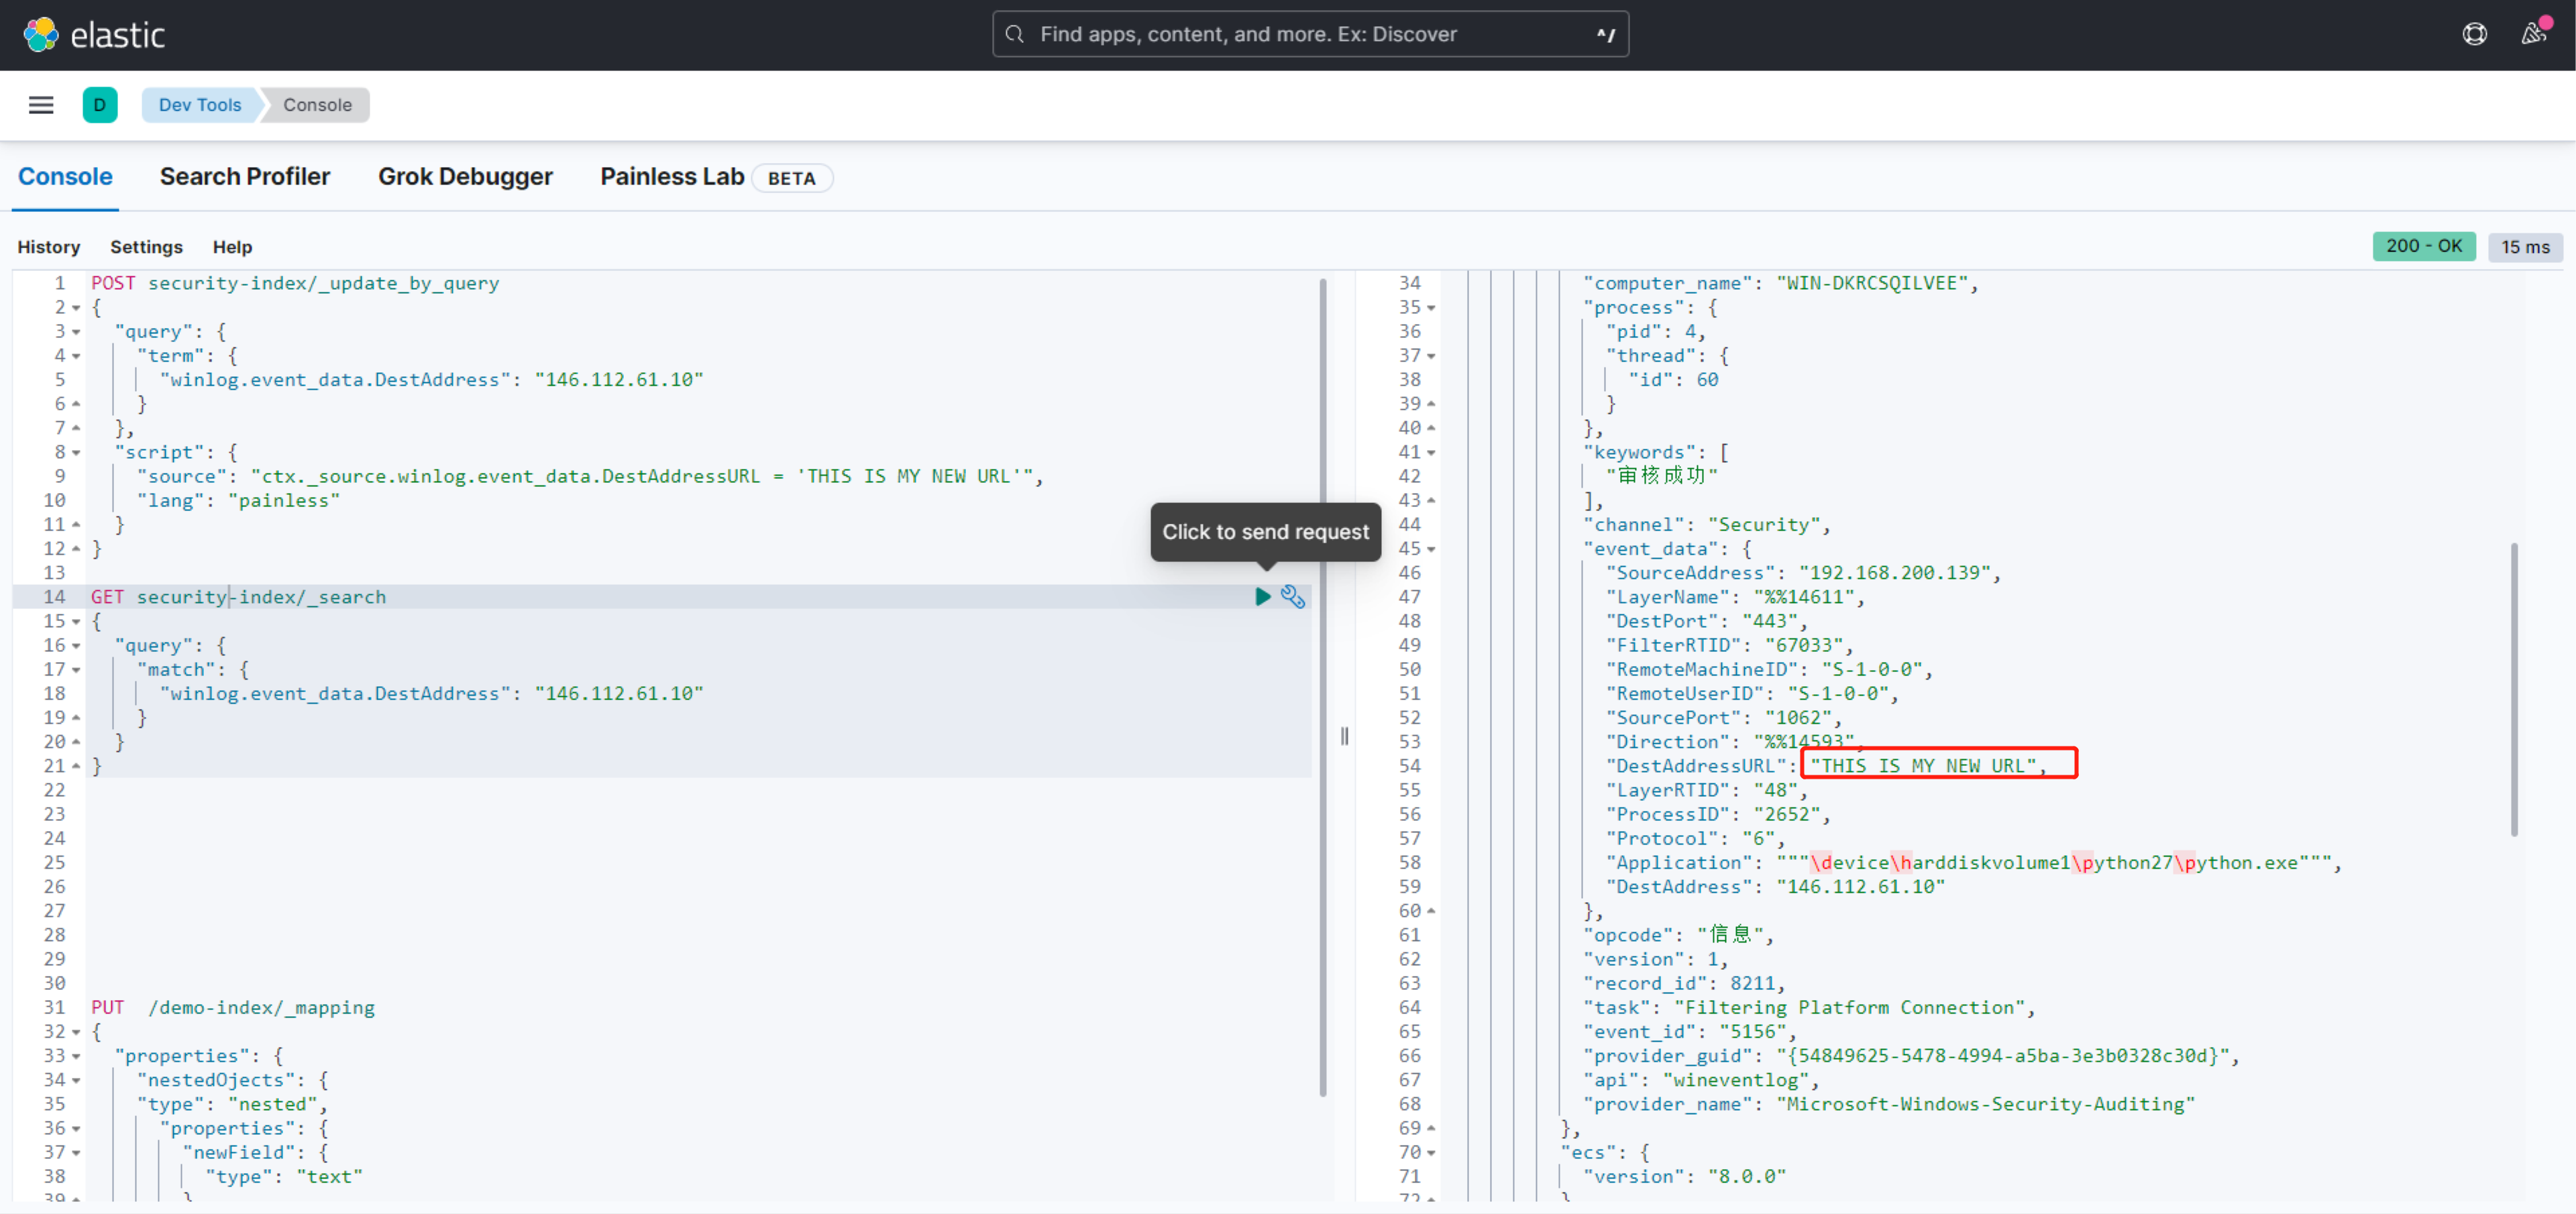This screenshot has width=2576, height=1214.
Task: Open the newsfeed notifications icon
Action: tap(2532, 35)
